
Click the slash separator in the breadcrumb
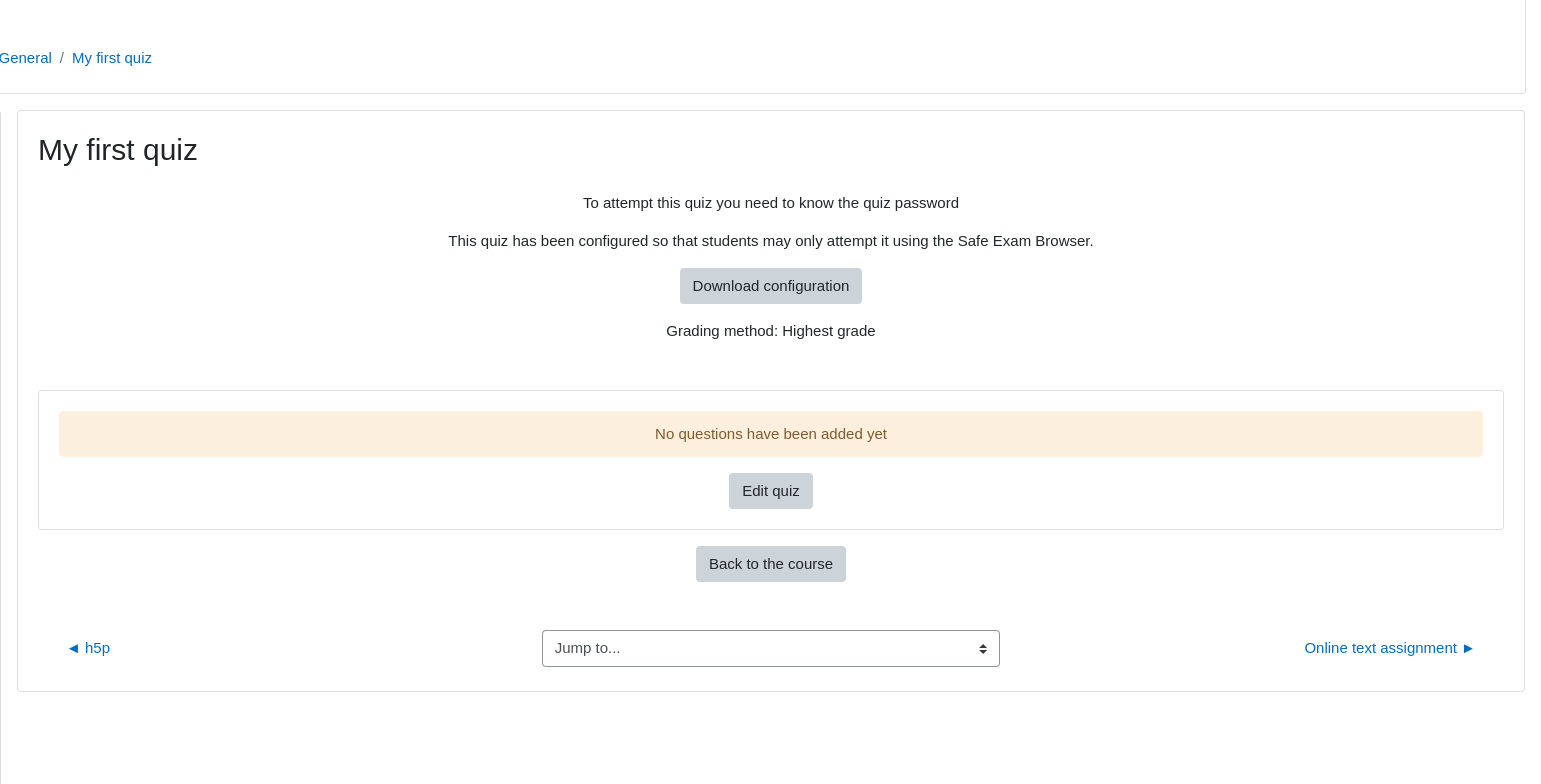pos(62,58)
